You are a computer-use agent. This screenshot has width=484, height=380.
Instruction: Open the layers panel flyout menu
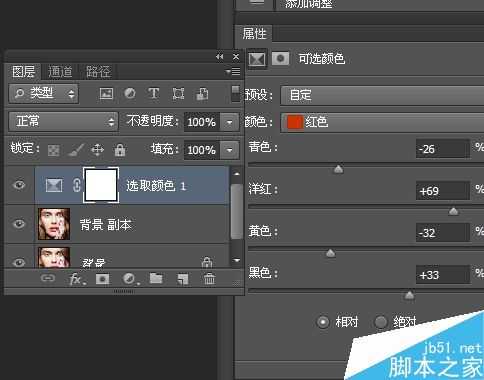[x=233, y=71]
